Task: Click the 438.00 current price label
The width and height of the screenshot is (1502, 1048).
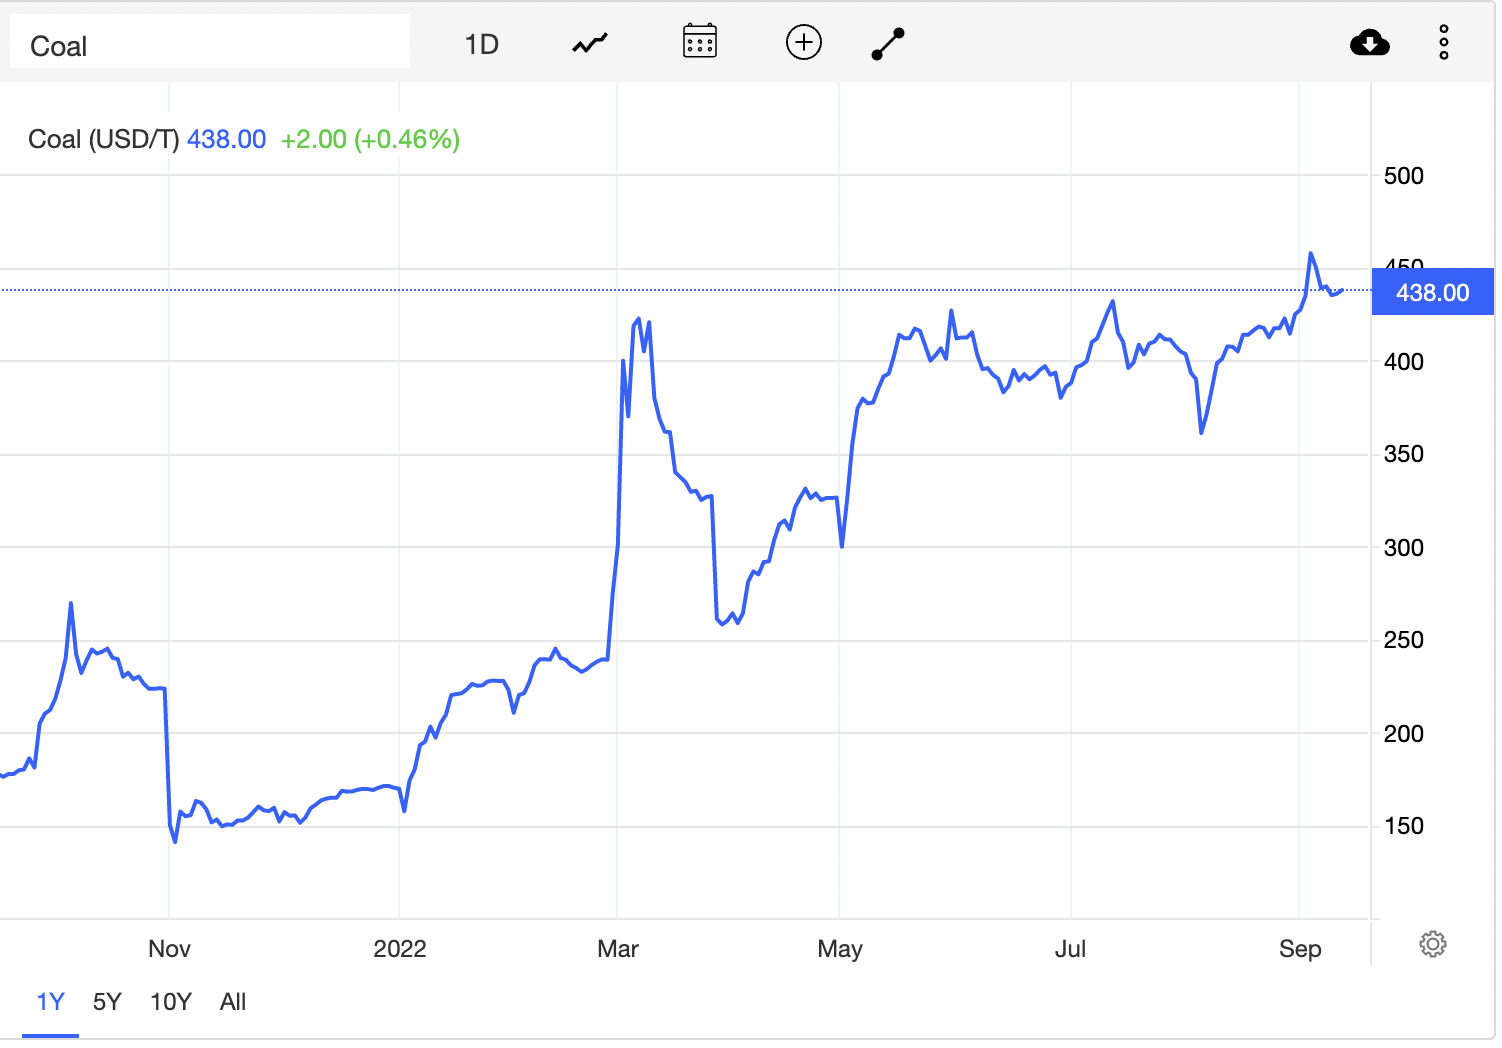Action: [1433, 293]
